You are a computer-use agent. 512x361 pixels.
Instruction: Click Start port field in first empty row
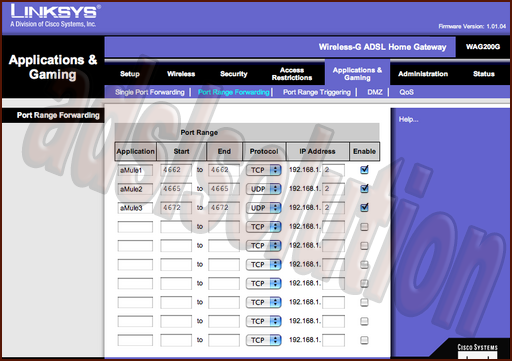click(x=176, y=227)
